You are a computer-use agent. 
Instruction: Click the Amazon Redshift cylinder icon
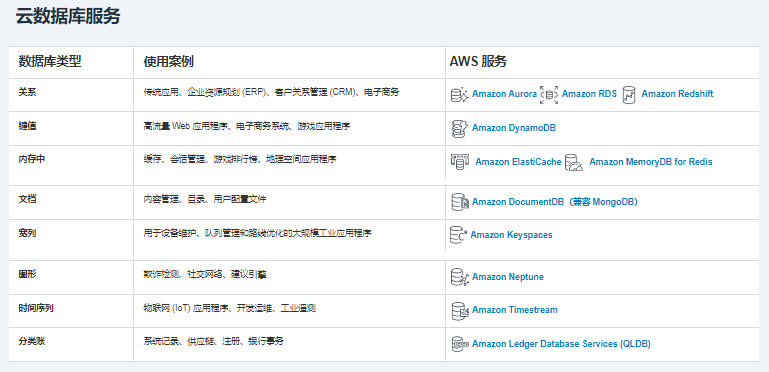pyautogui.click(x=629, y=95)
